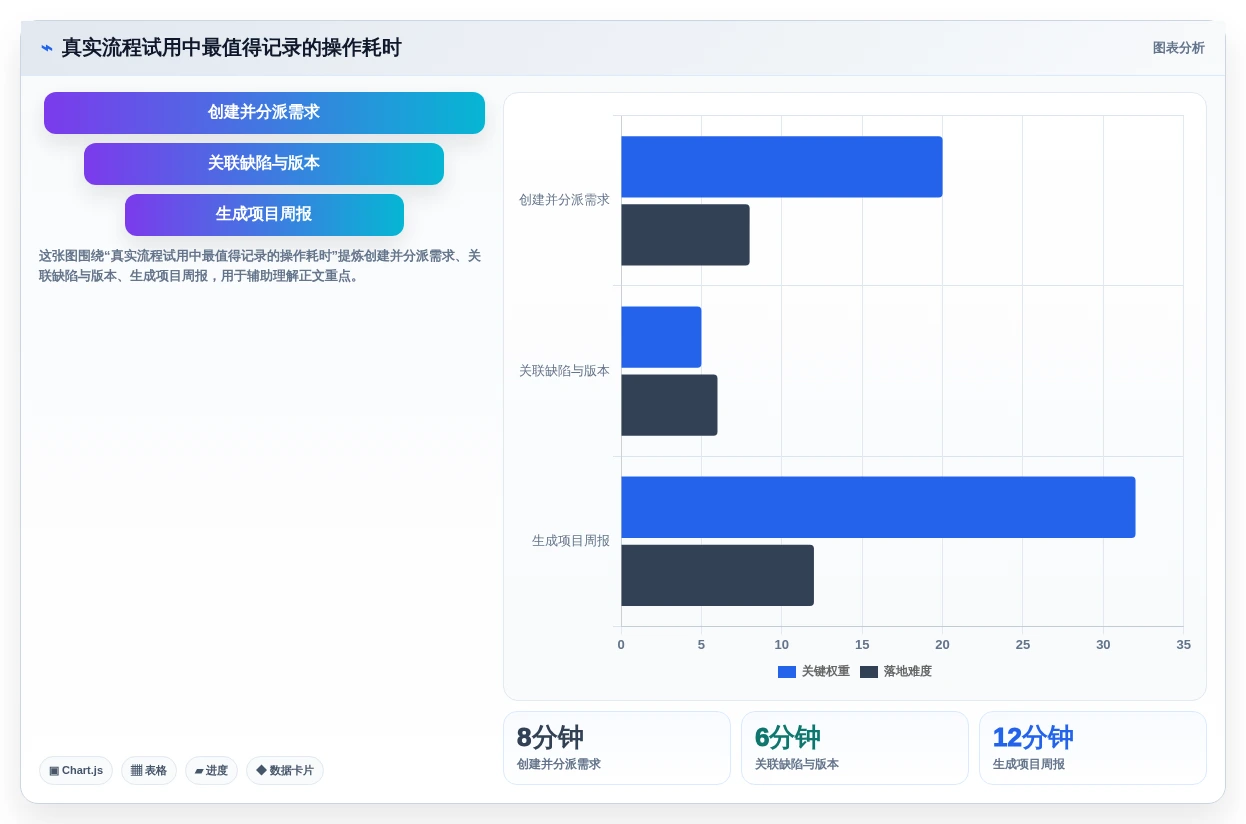
Task: Click the x-axis tick value 35
Action: pyautogui.click(x=1183, y=645)
